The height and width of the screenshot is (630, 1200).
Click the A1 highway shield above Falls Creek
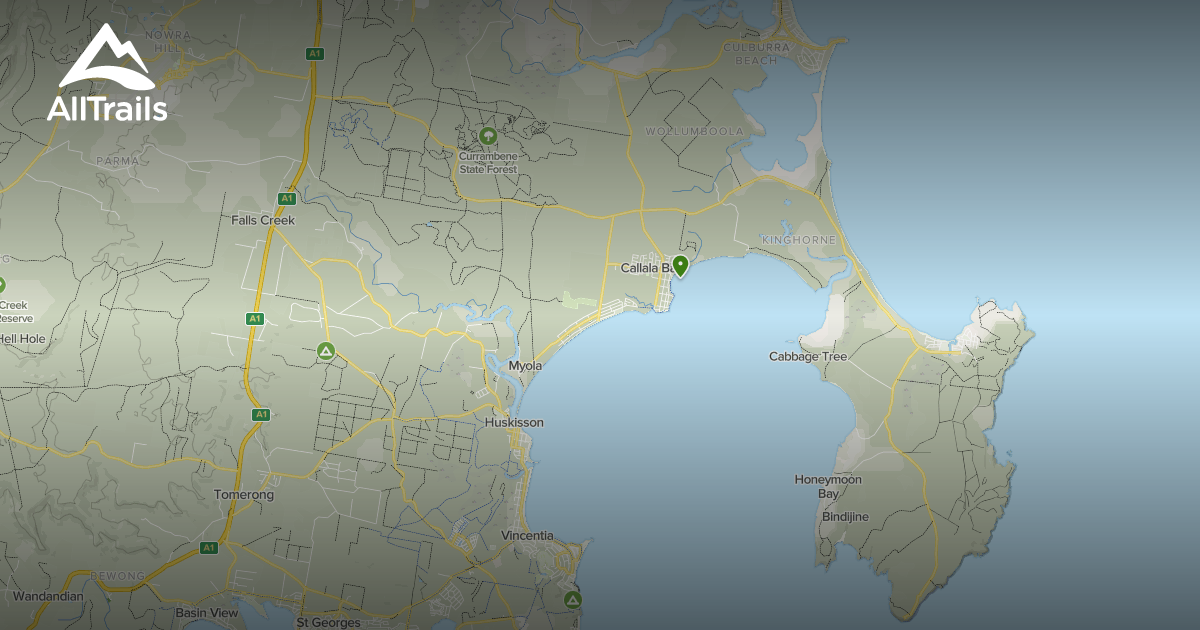click(x=287, y=197)
